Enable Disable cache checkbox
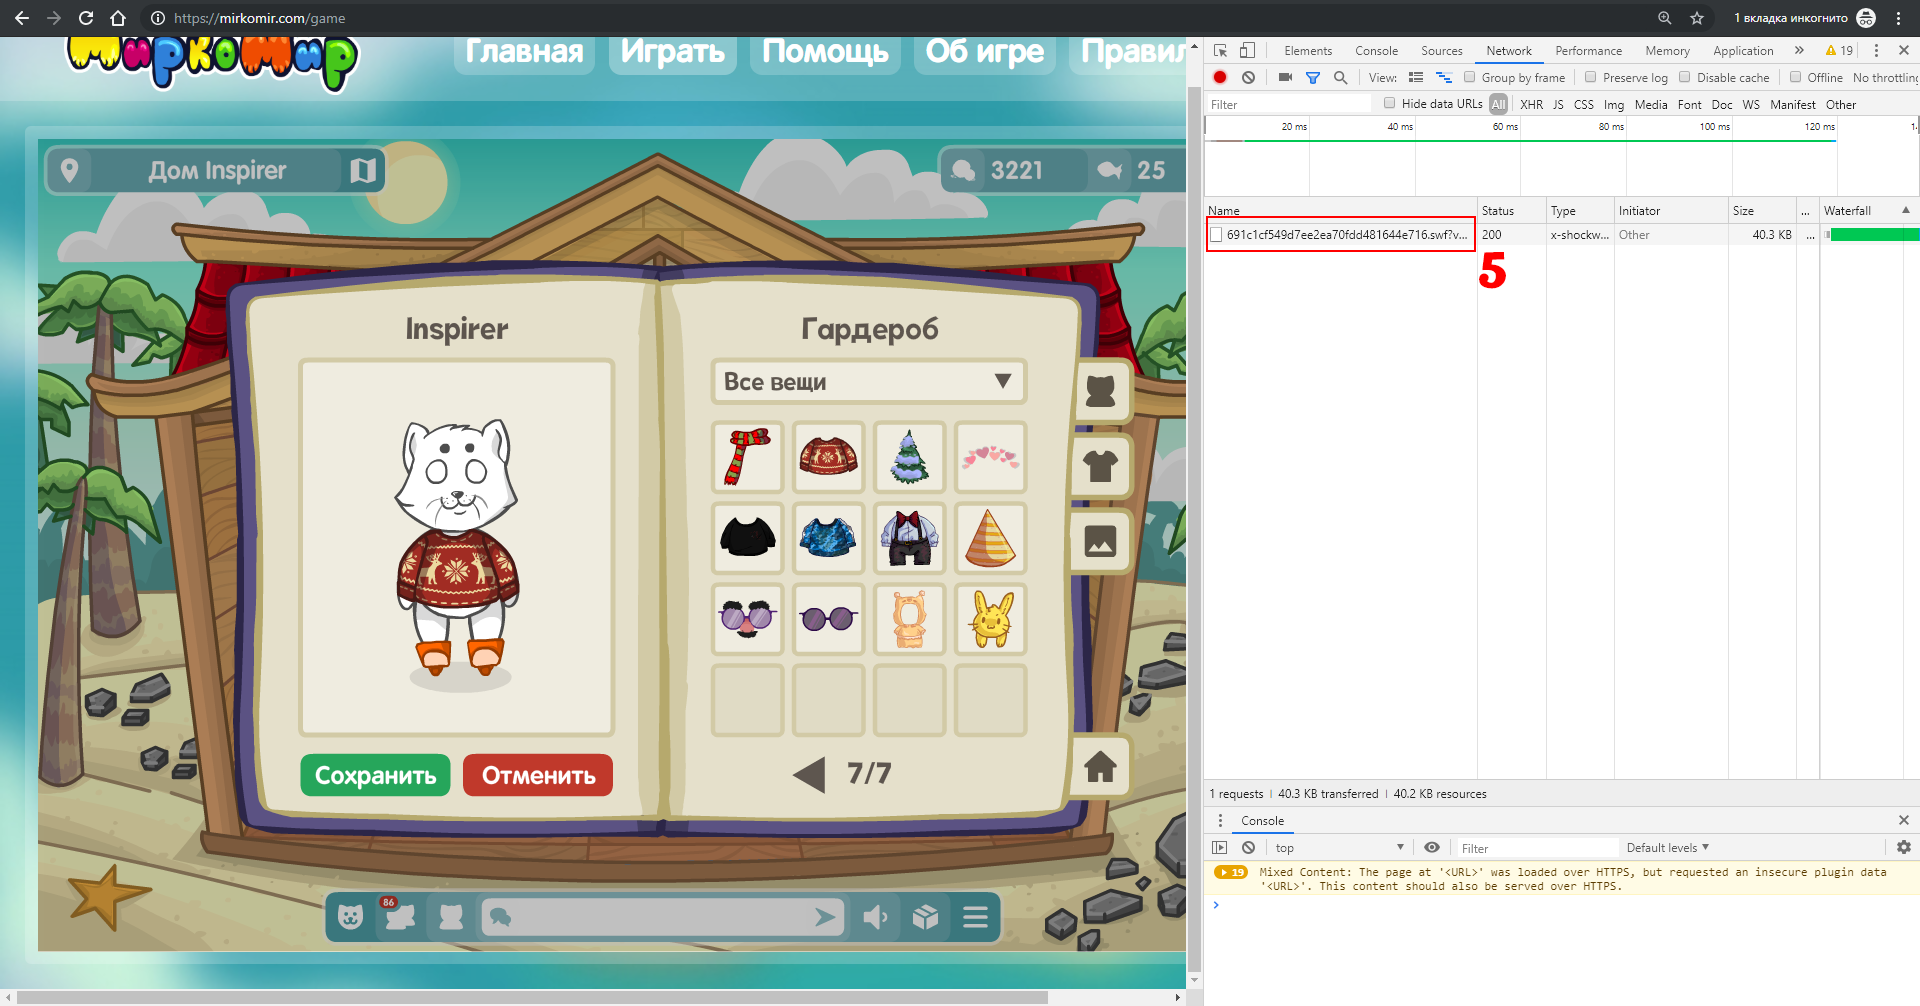Image resolution: width=1920 pixels, height=1006 pixels. pyautogui.click(x=1685, y=77)
